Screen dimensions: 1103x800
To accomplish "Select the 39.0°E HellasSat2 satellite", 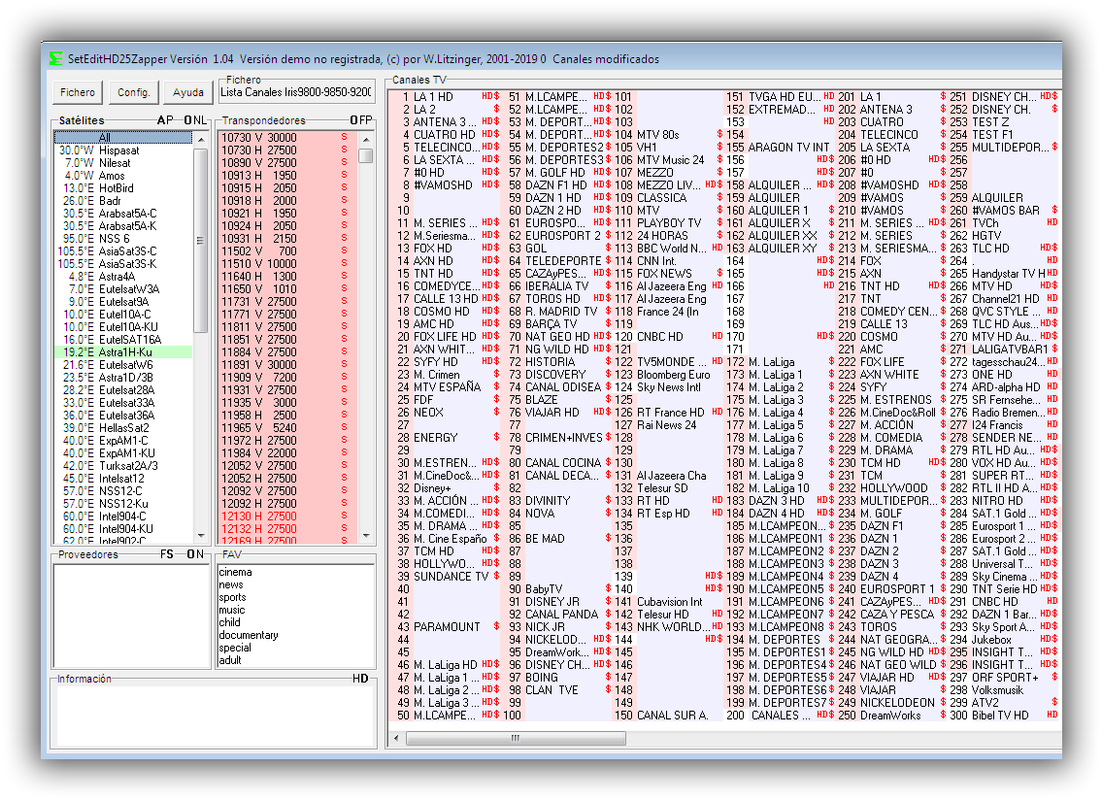I will point(123,428).
